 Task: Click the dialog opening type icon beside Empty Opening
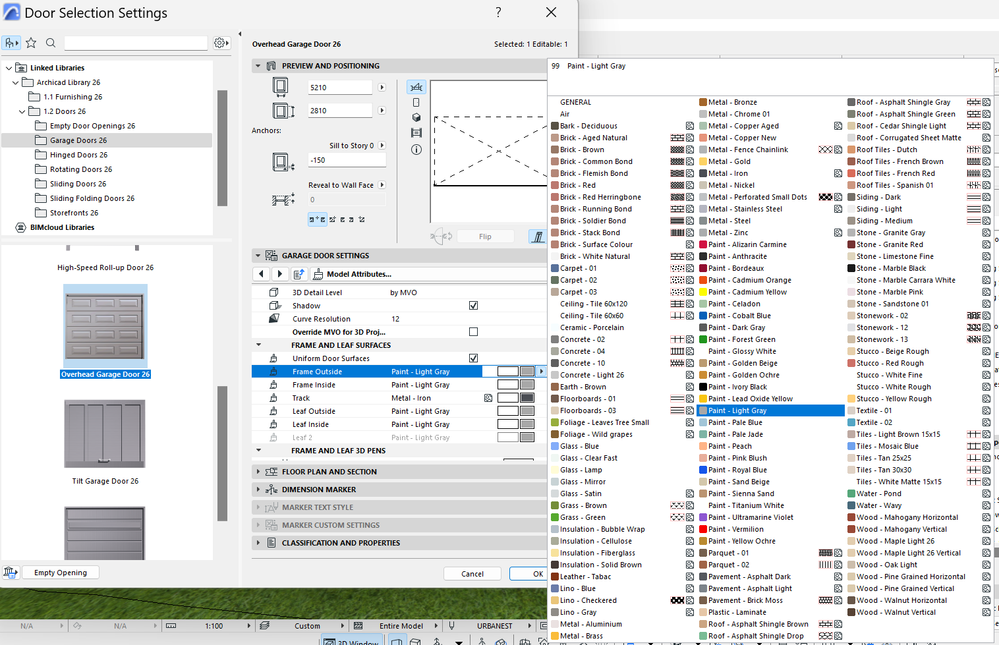point(10,572)
